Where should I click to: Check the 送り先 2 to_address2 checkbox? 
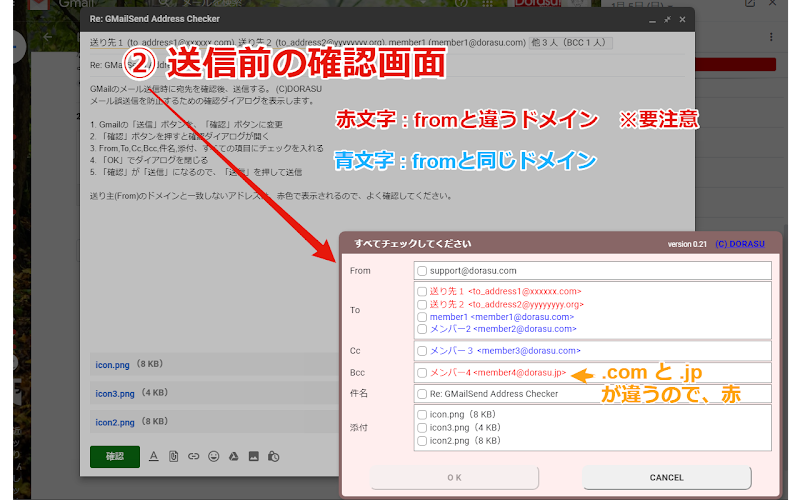tap(422, 305)
